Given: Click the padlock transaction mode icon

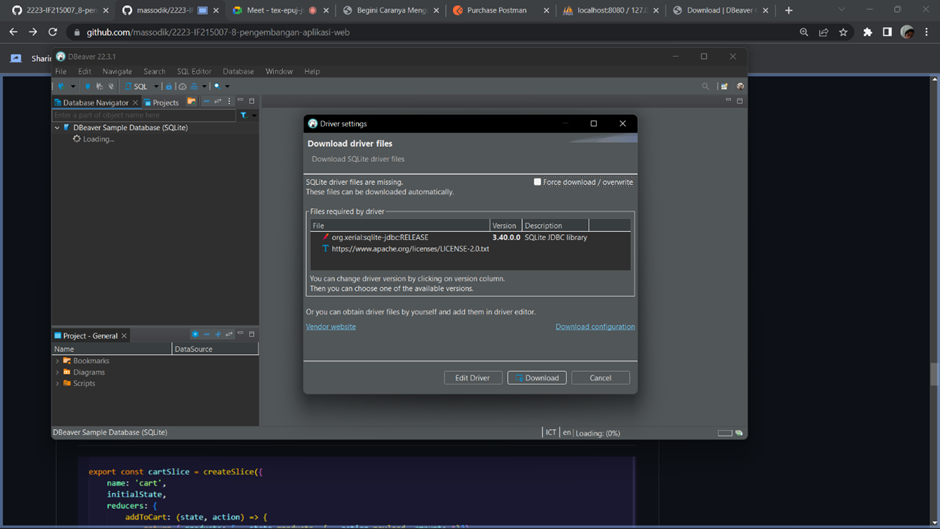Looking at the screenshot, I should (169, 87).
